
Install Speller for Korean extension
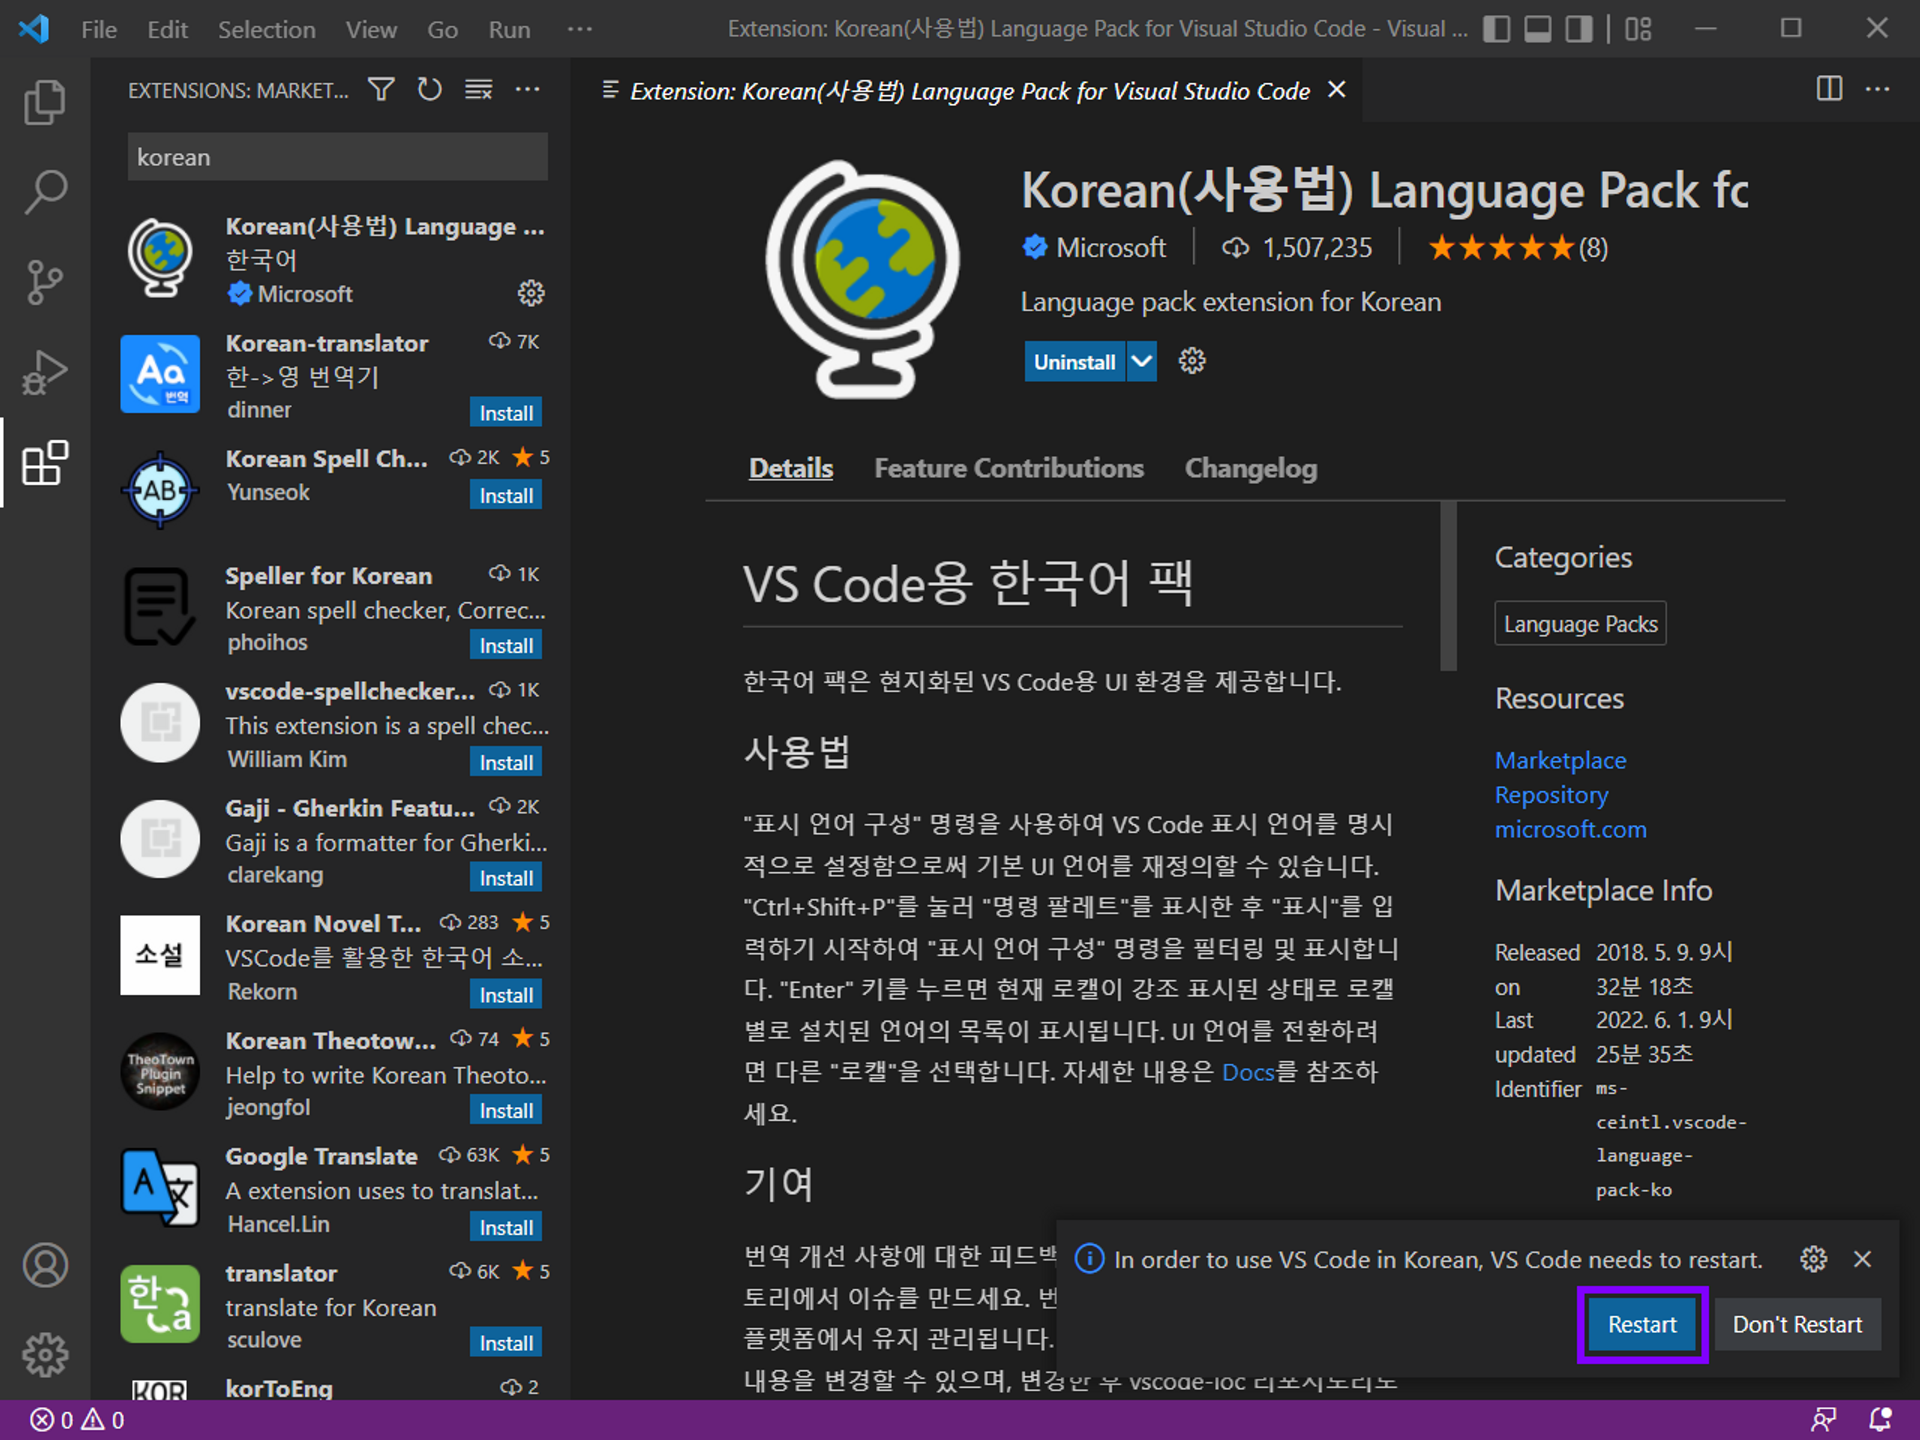(506, 645)
